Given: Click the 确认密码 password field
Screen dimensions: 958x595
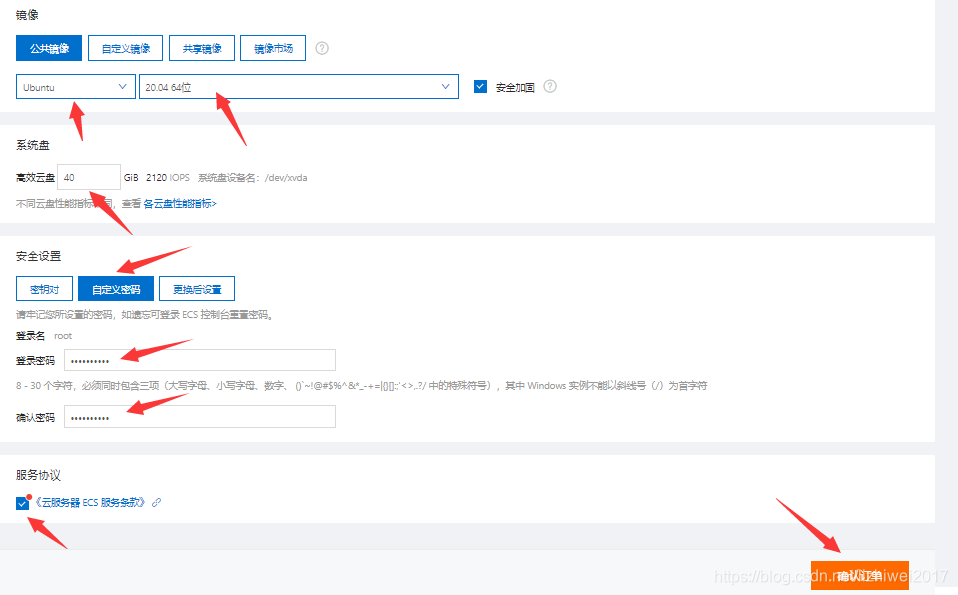Looking at the screenshot, I should click(x=200, y=417).
